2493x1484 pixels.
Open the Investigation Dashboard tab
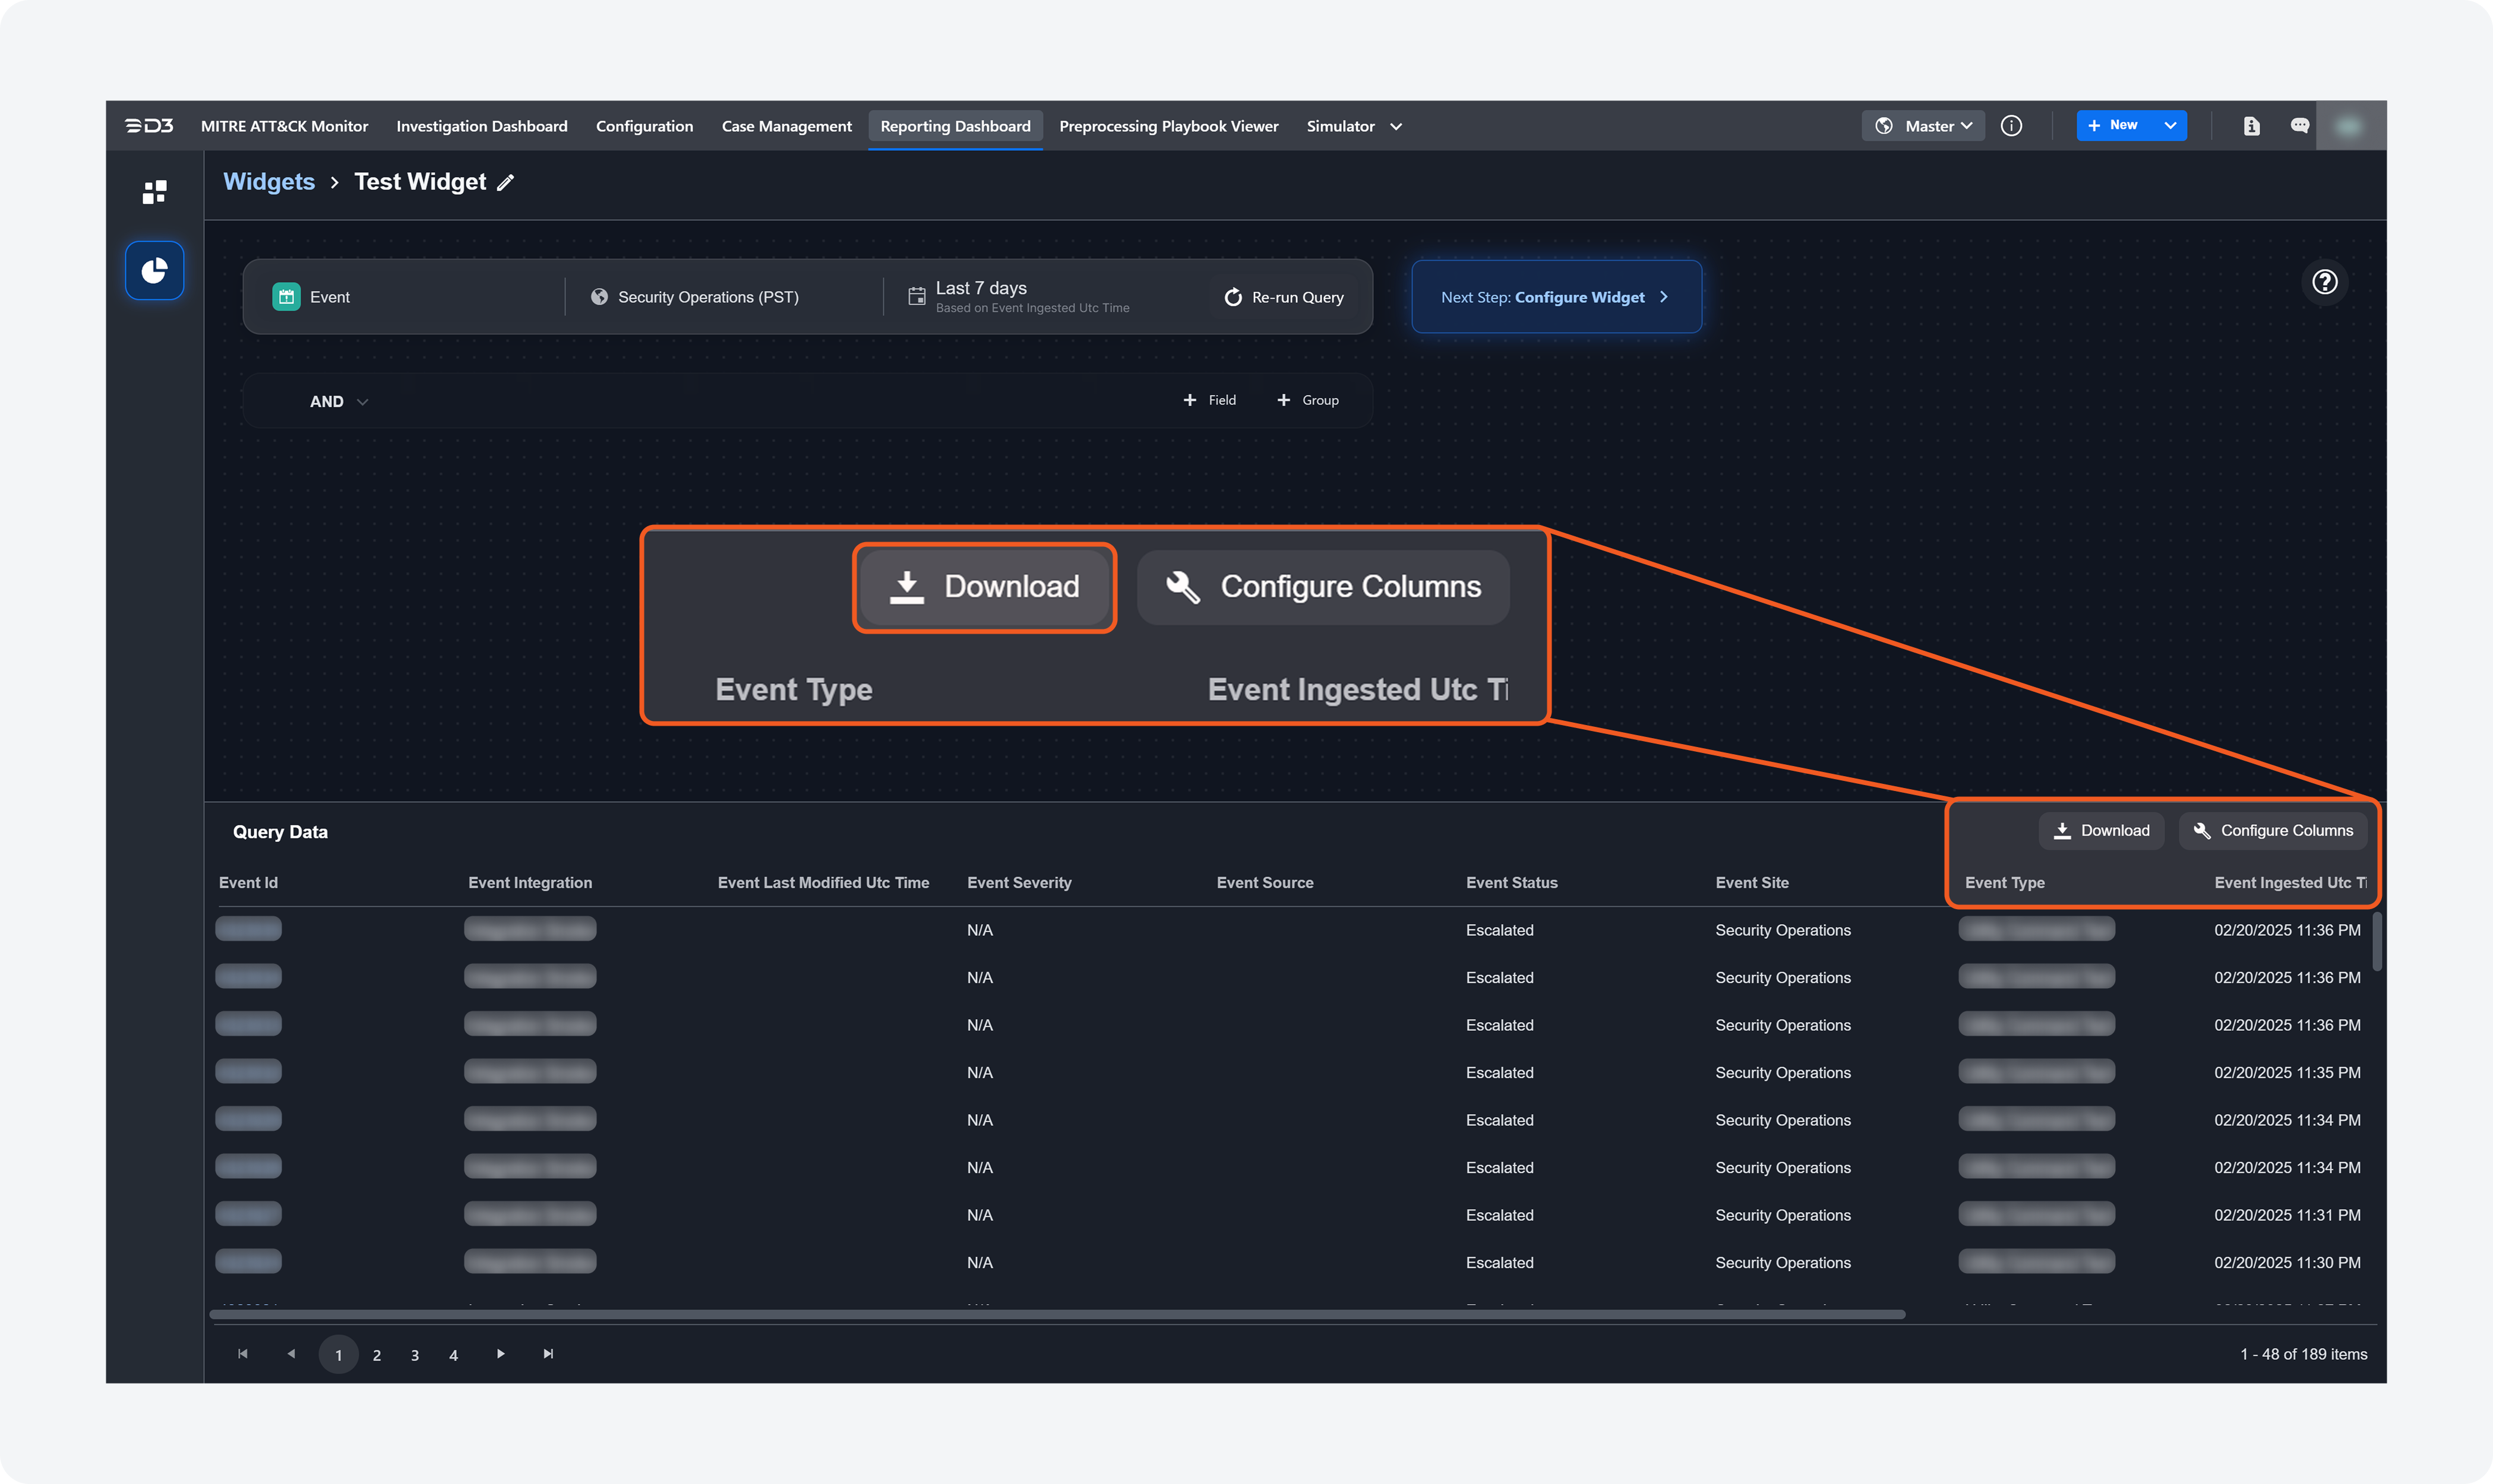481,126
